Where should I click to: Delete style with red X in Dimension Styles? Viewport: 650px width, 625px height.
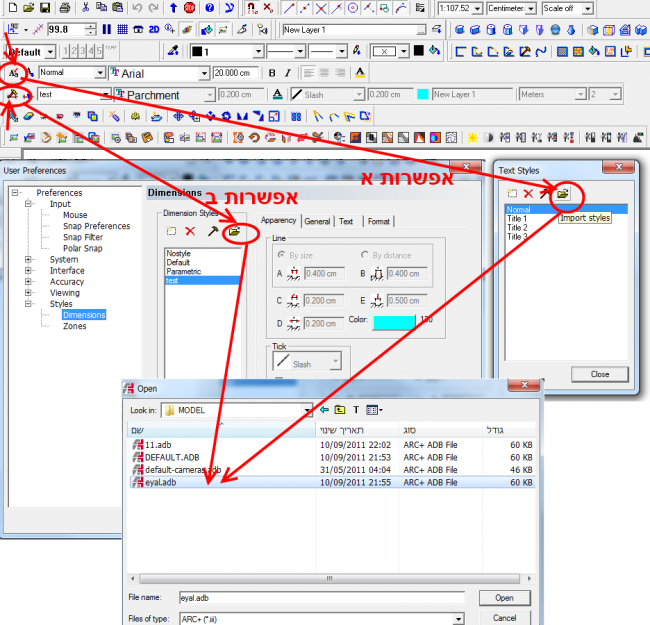190,231
